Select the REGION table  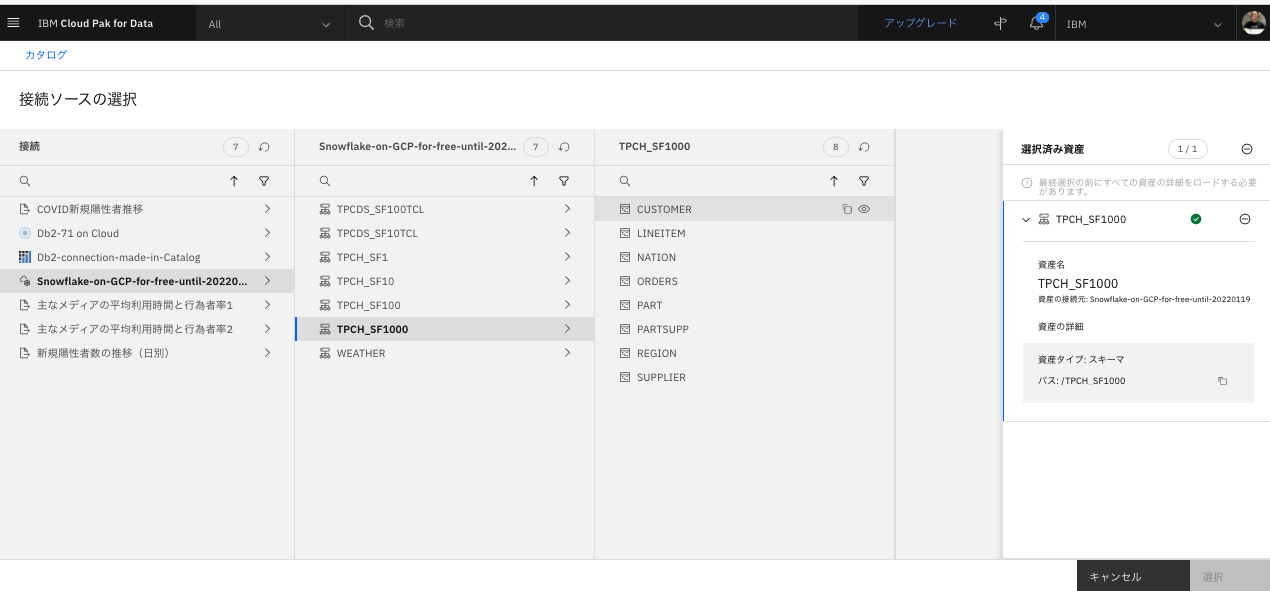745,353
